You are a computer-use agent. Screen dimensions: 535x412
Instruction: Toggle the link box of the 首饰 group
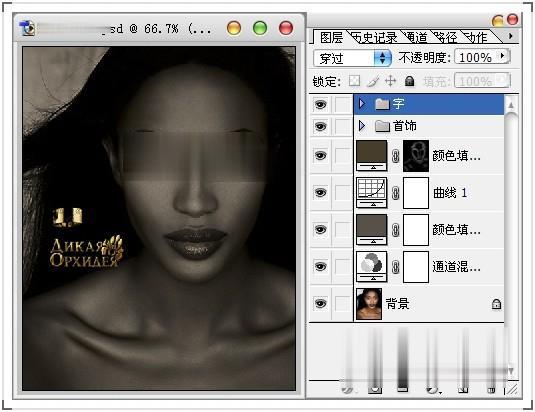(342, 126)
